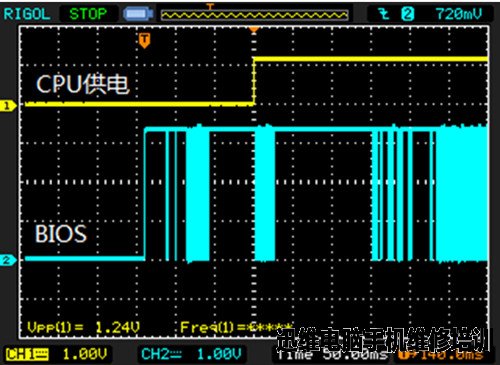The width and height of the screenshot is (500, 365).
Task: Click the BIOS label
Action: click(61, 234)
